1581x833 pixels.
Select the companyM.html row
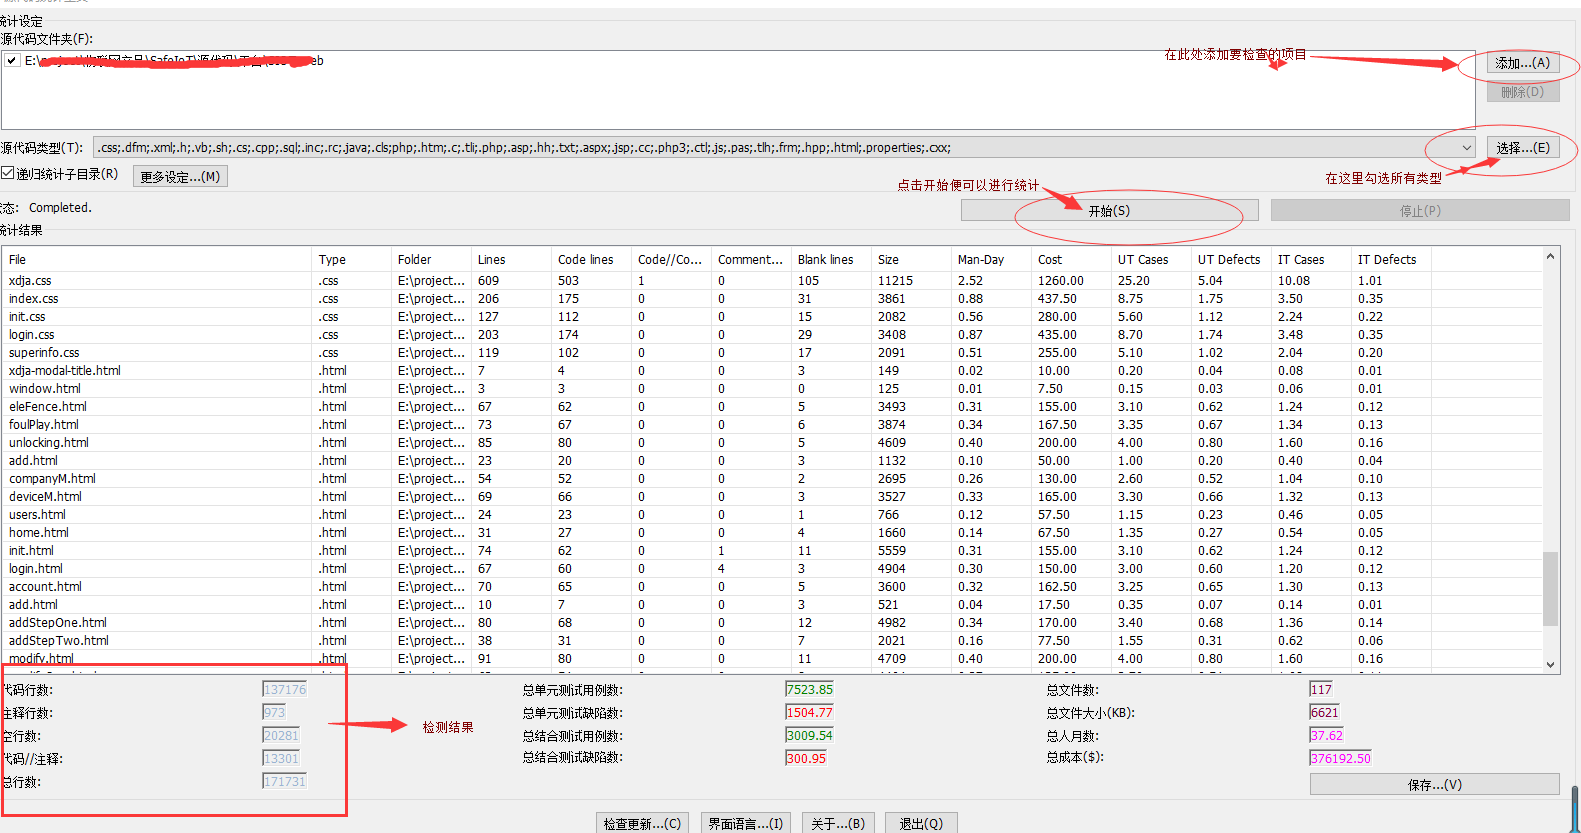pyautogui.click(x=771, y=479)
